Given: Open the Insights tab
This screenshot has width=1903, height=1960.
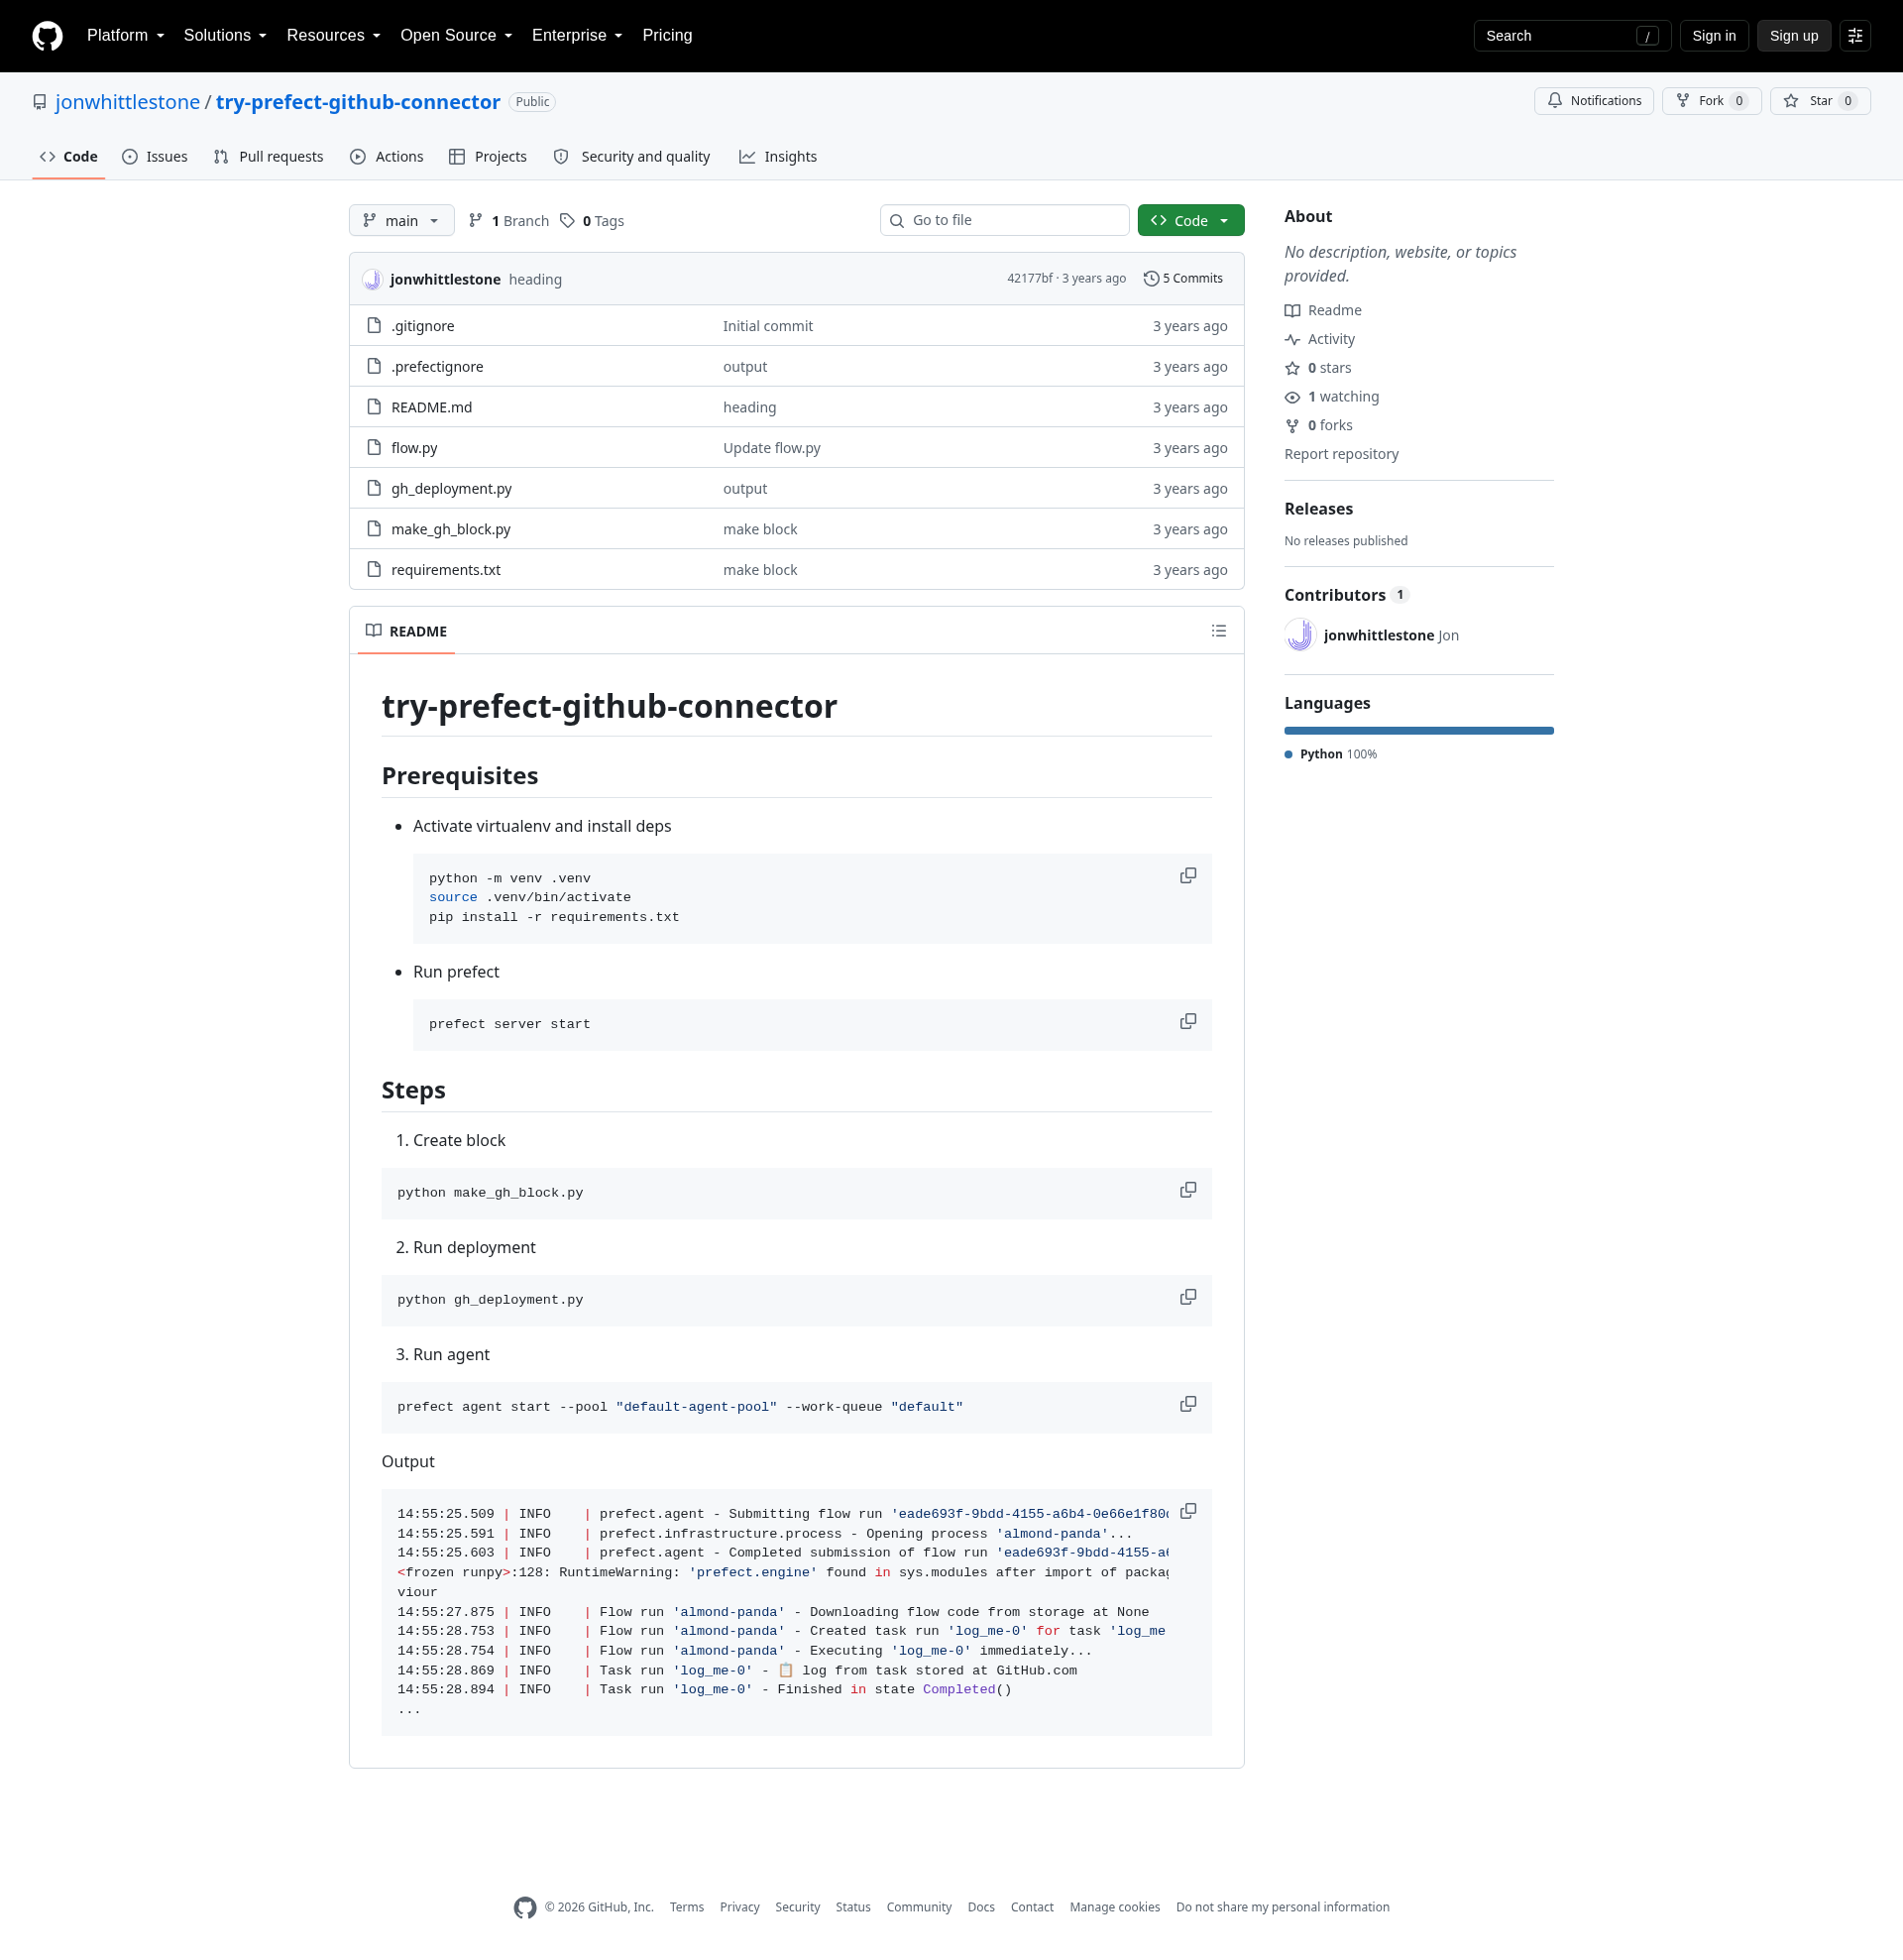Looking at the screenshot, I should coord(778,157).
